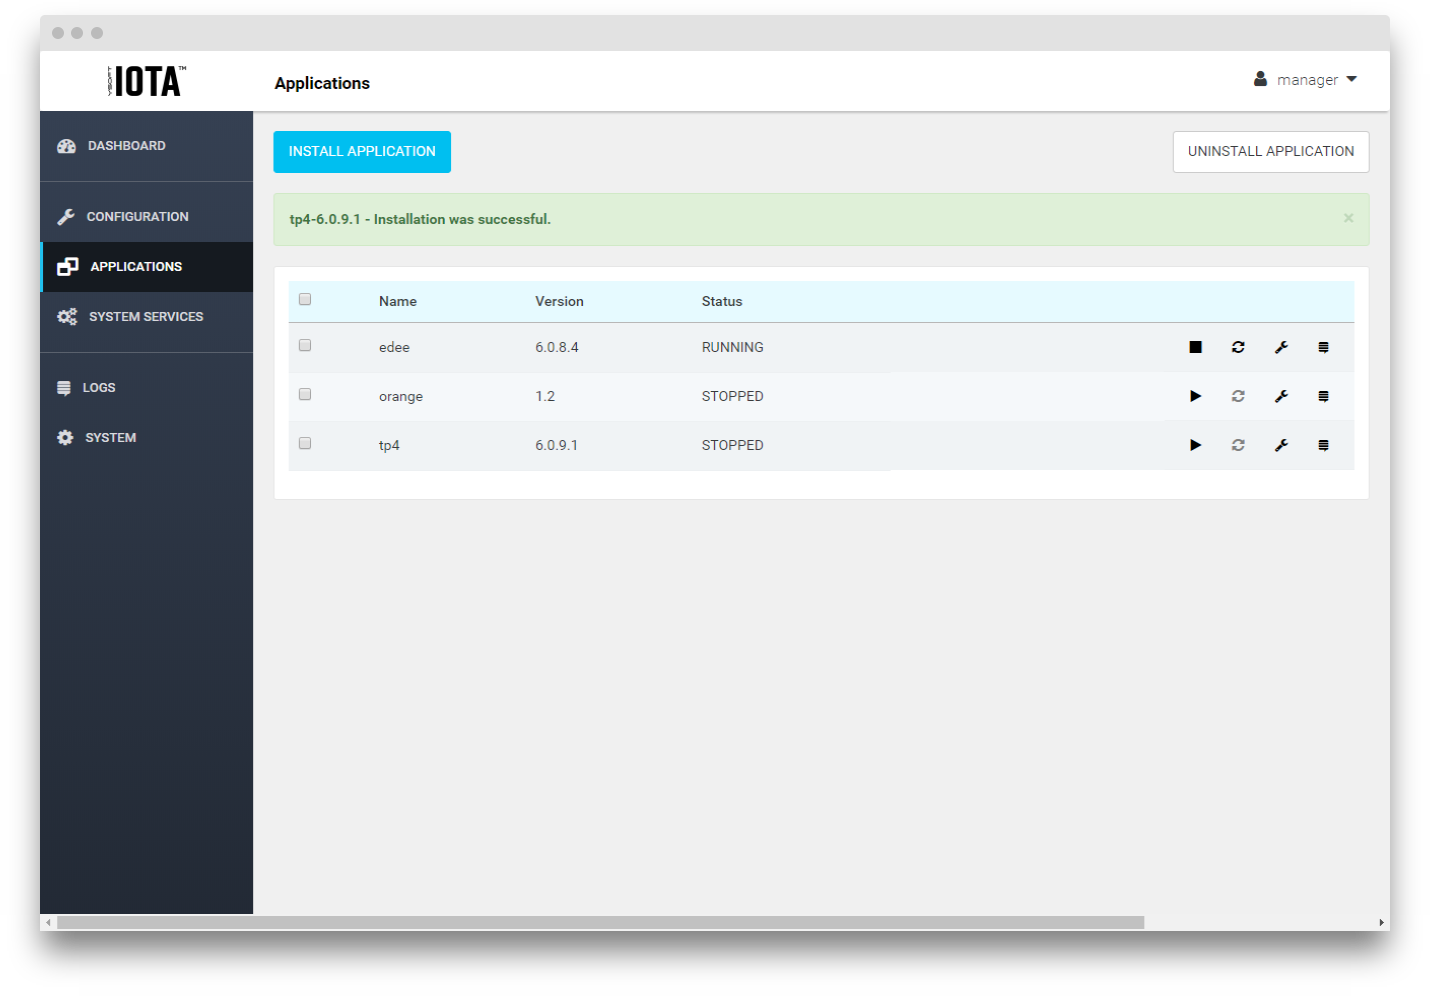Toggle the select-all header checkbox
Screen dimensions: 1430x1001
click(305, 299)
